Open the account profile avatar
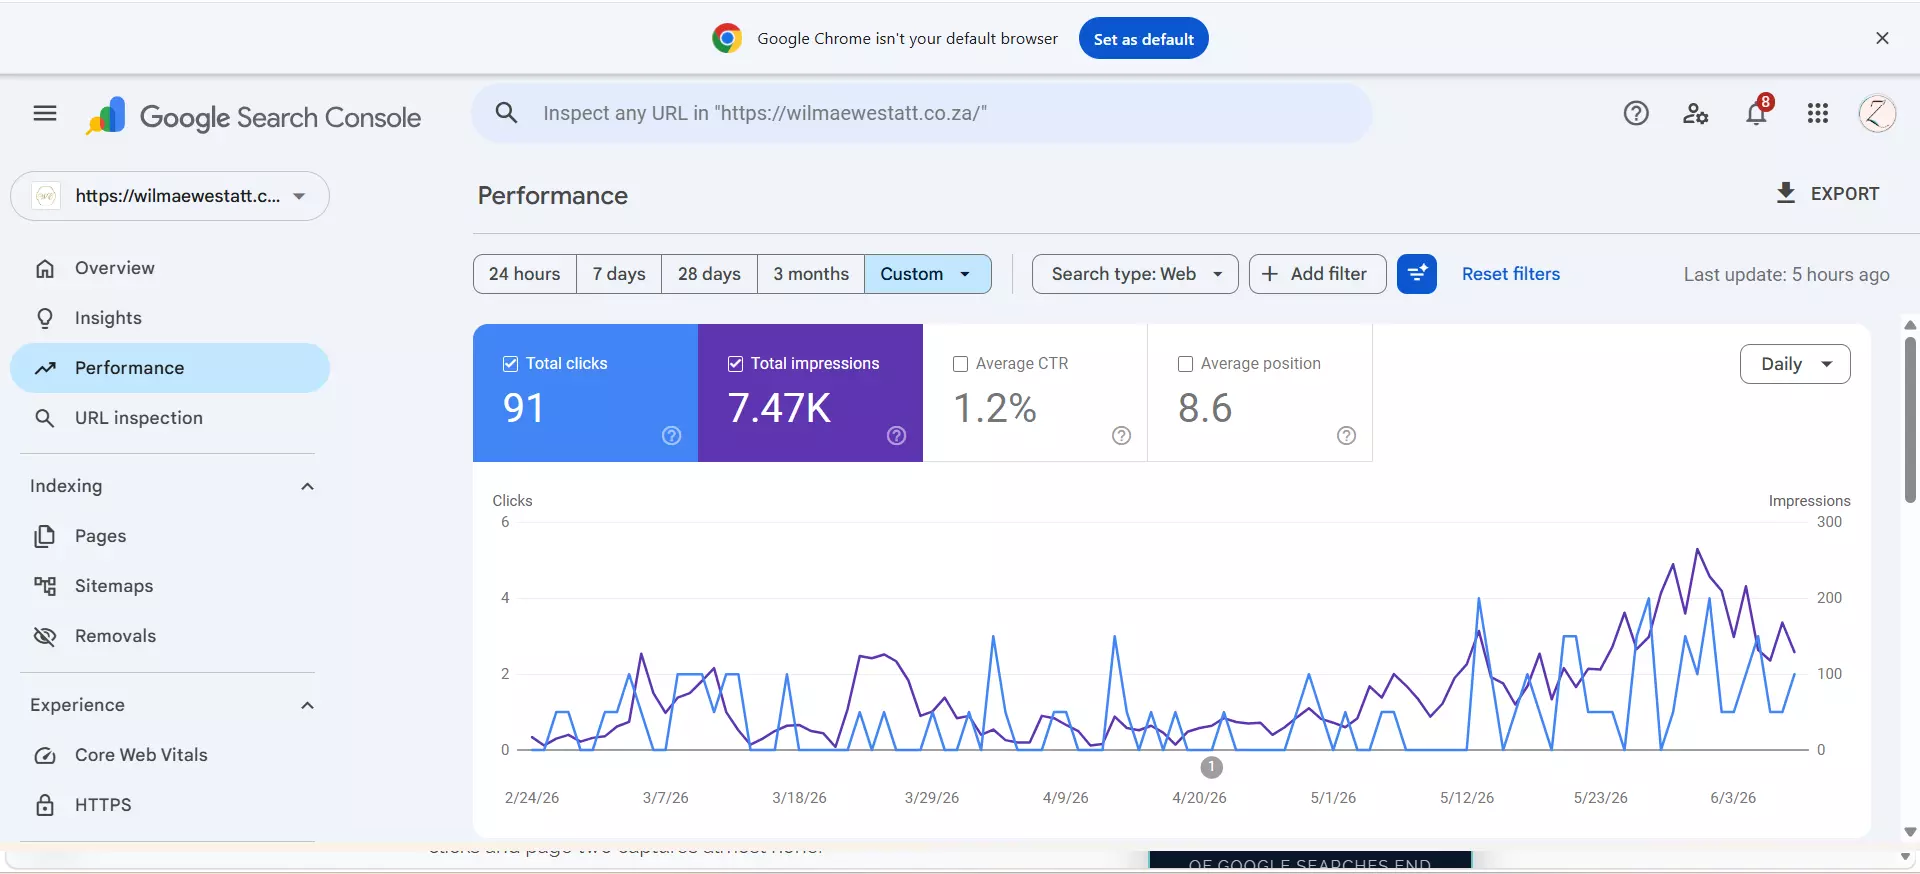This screenshot has height=874, width=1920. point(1877,113)
